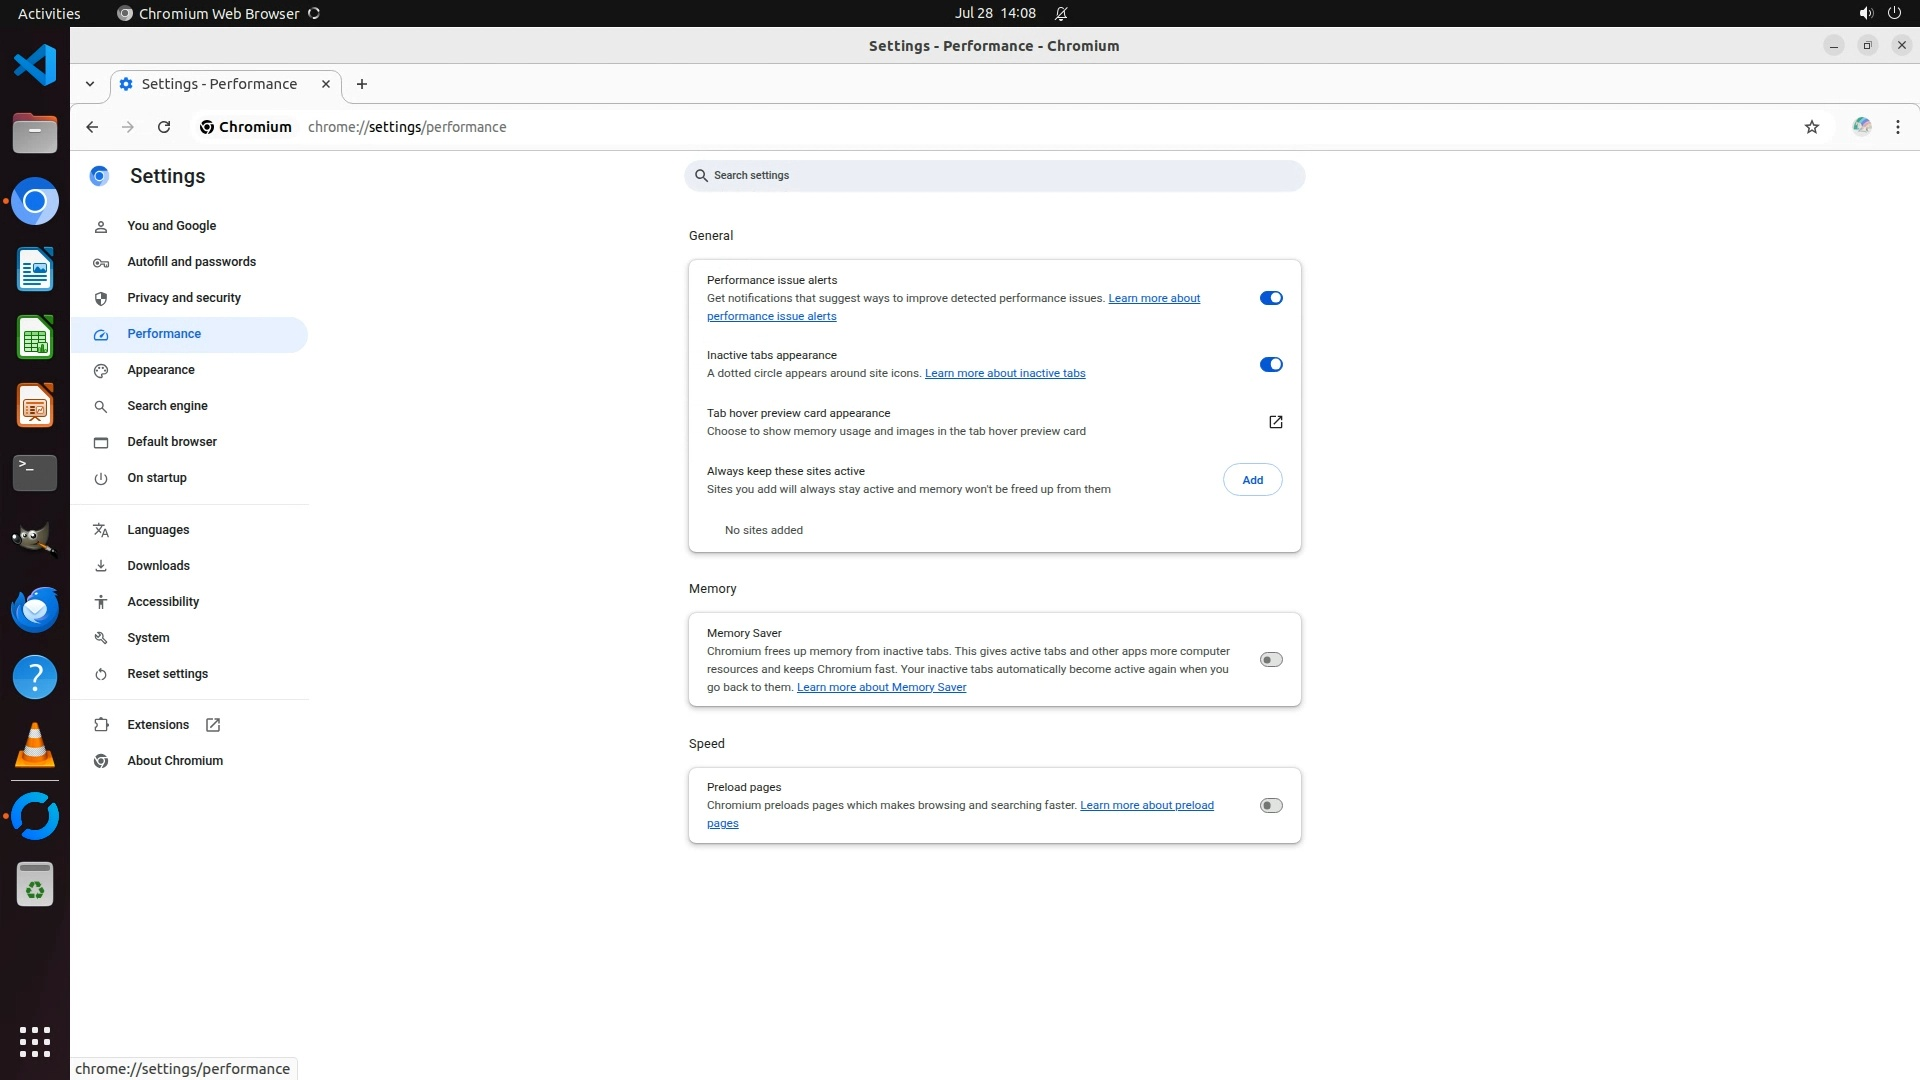Viewport: 1920px width, 1080px height.
Task: Turn off Inactive tabs appearance toggle
Action: click(1270, 365)
